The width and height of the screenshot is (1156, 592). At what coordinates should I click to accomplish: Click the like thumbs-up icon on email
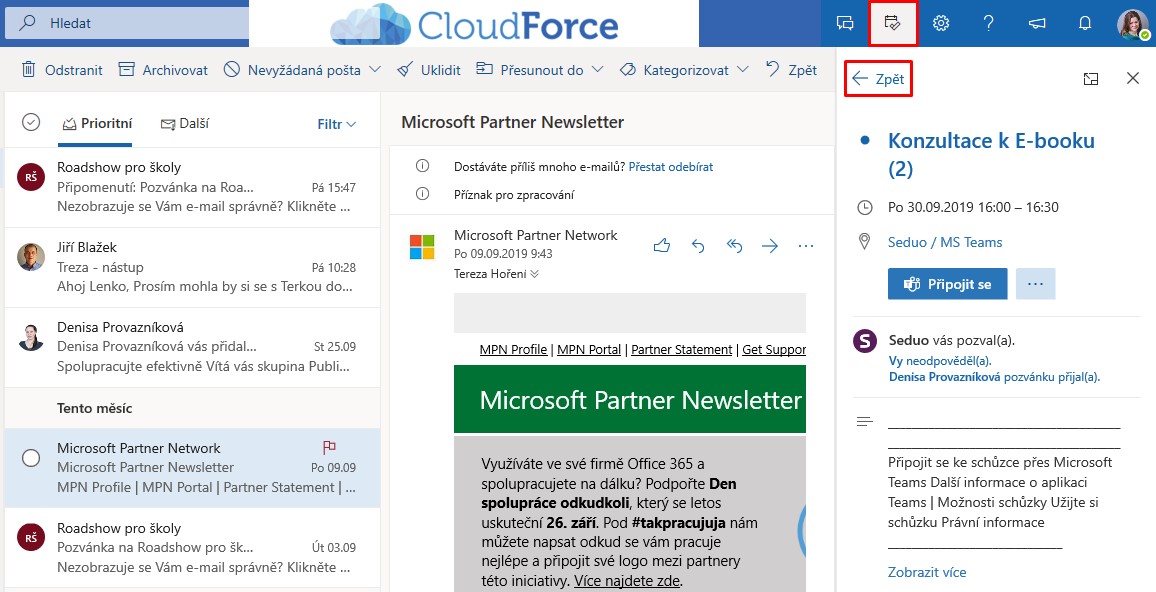661,245
